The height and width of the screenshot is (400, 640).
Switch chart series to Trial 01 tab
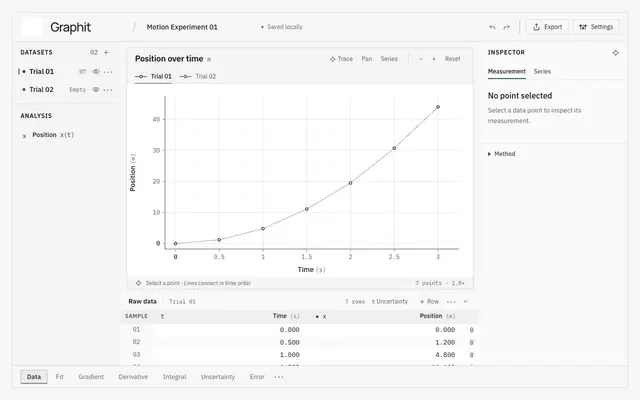coord(153,76)
